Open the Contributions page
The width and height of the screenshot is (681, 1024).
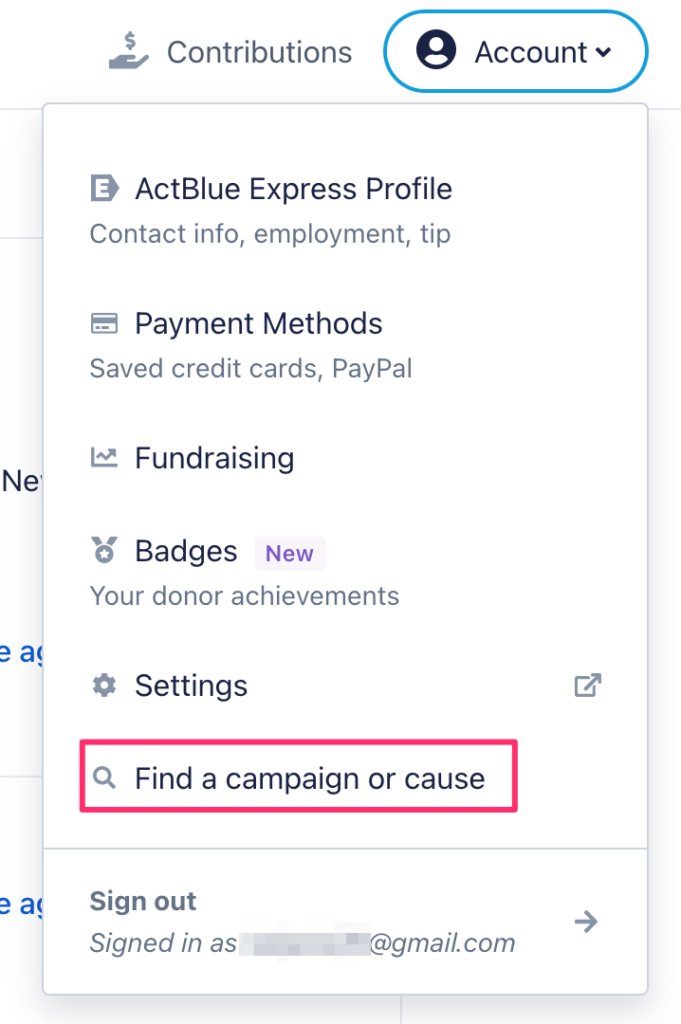point(230,52)
